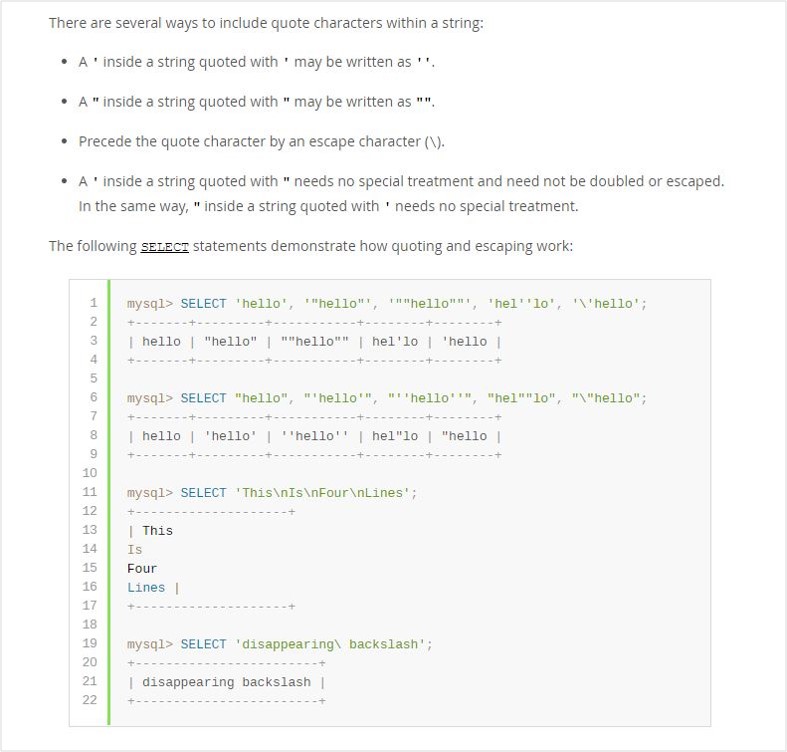Click the bullet about escape character (\)
The image size is (787, 752).
point(261,142)
